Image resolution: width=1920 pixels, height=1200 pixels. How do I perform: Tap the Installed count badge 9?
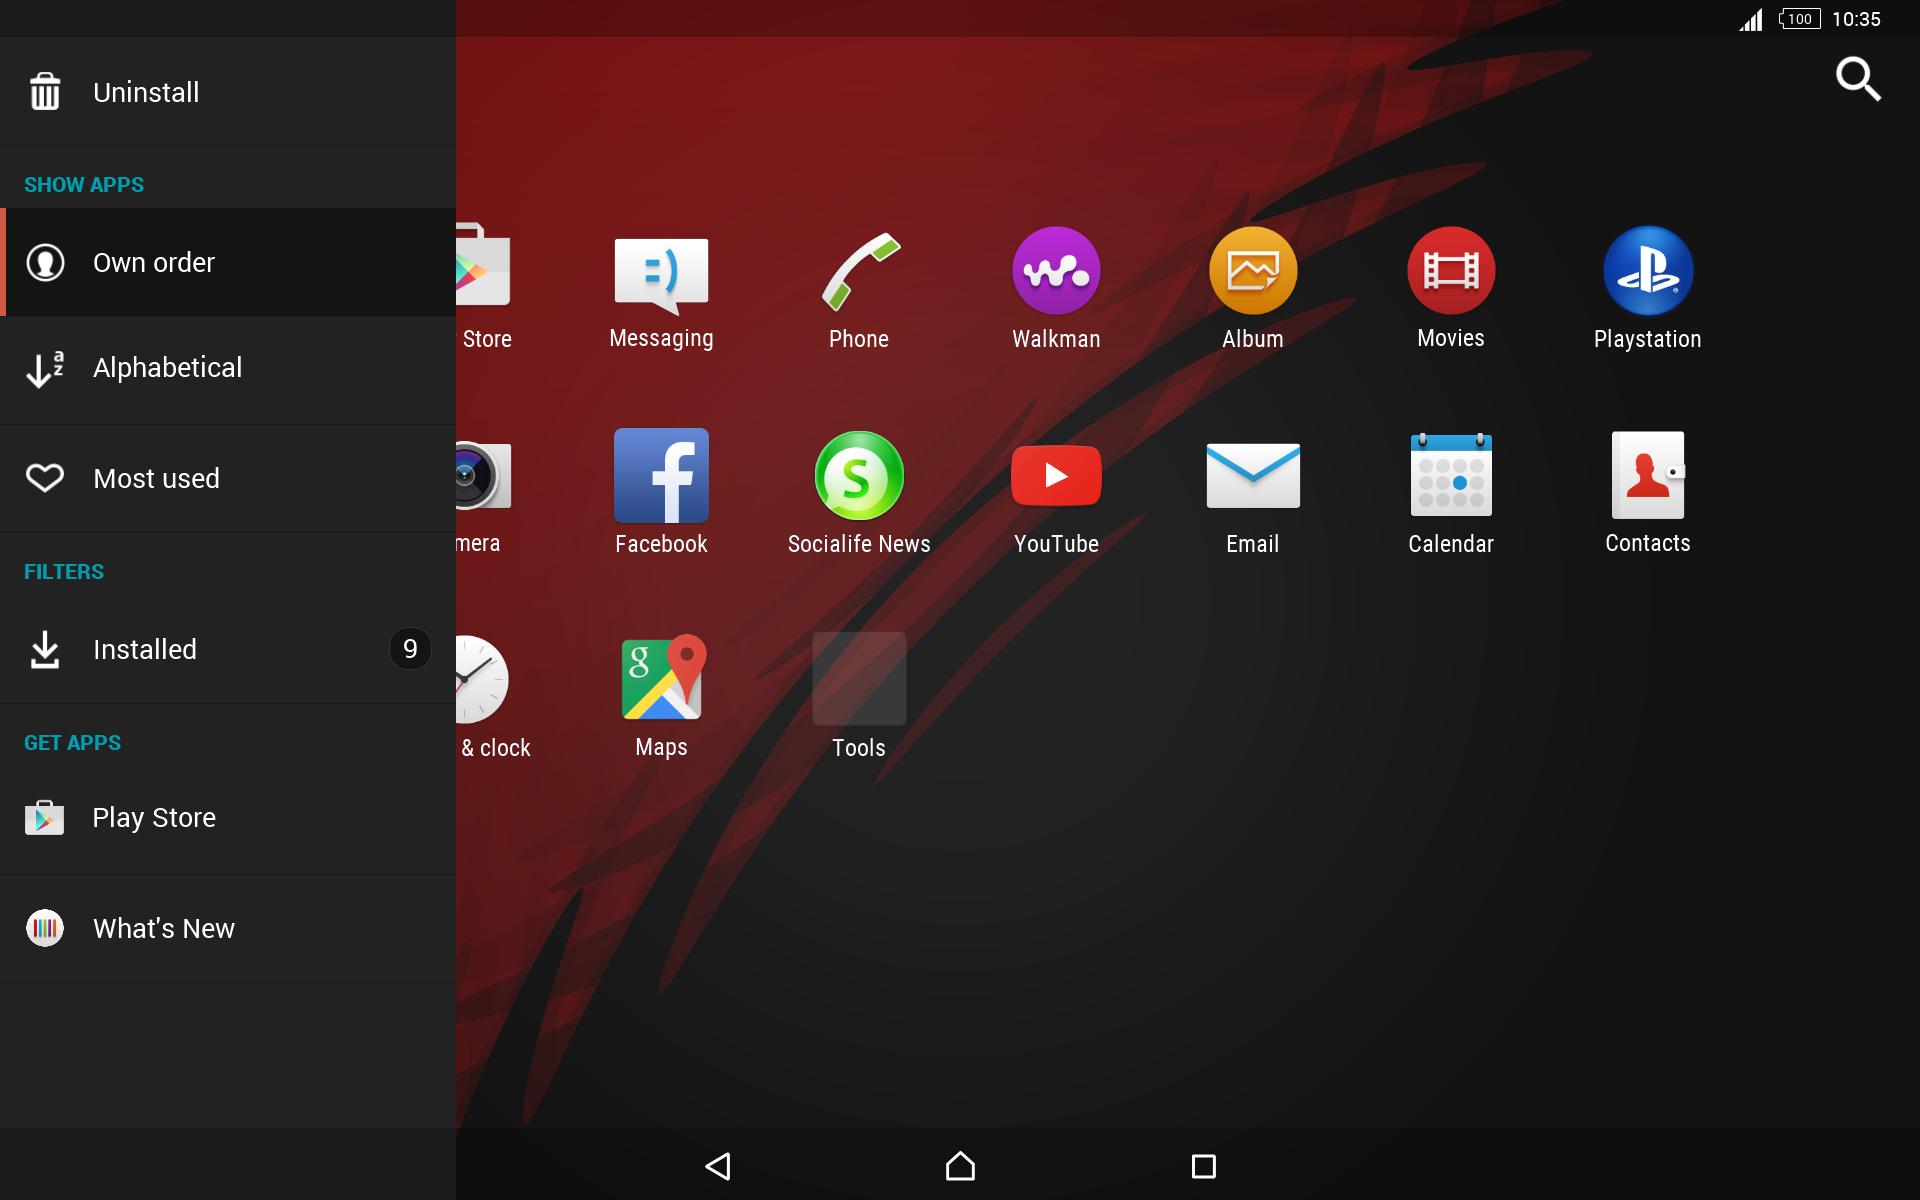(410, 649)
